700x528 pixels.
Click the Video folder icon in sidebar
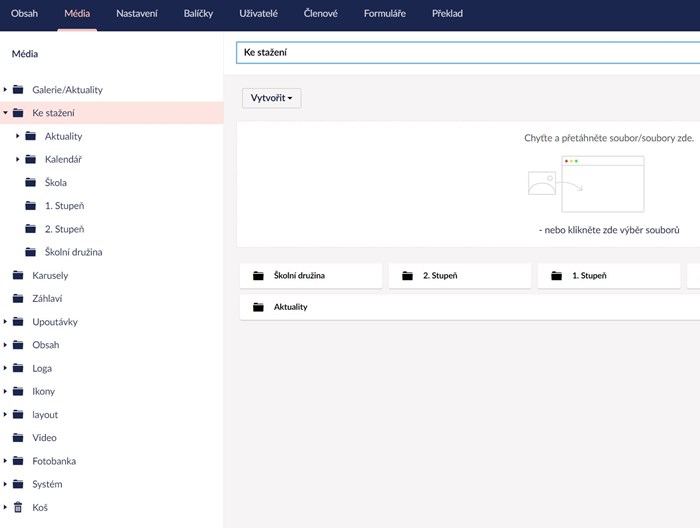18,438
